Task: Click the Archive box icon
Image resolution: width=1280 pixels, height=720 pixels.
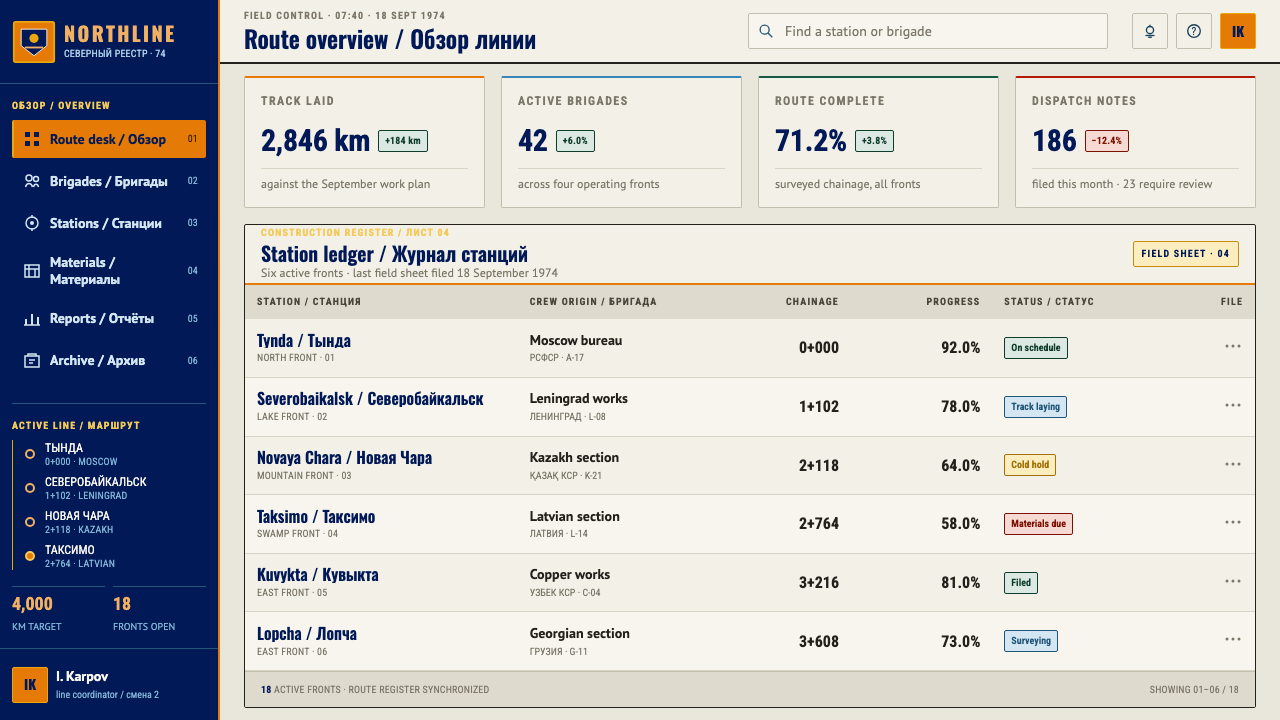Action: coord(32,360)
